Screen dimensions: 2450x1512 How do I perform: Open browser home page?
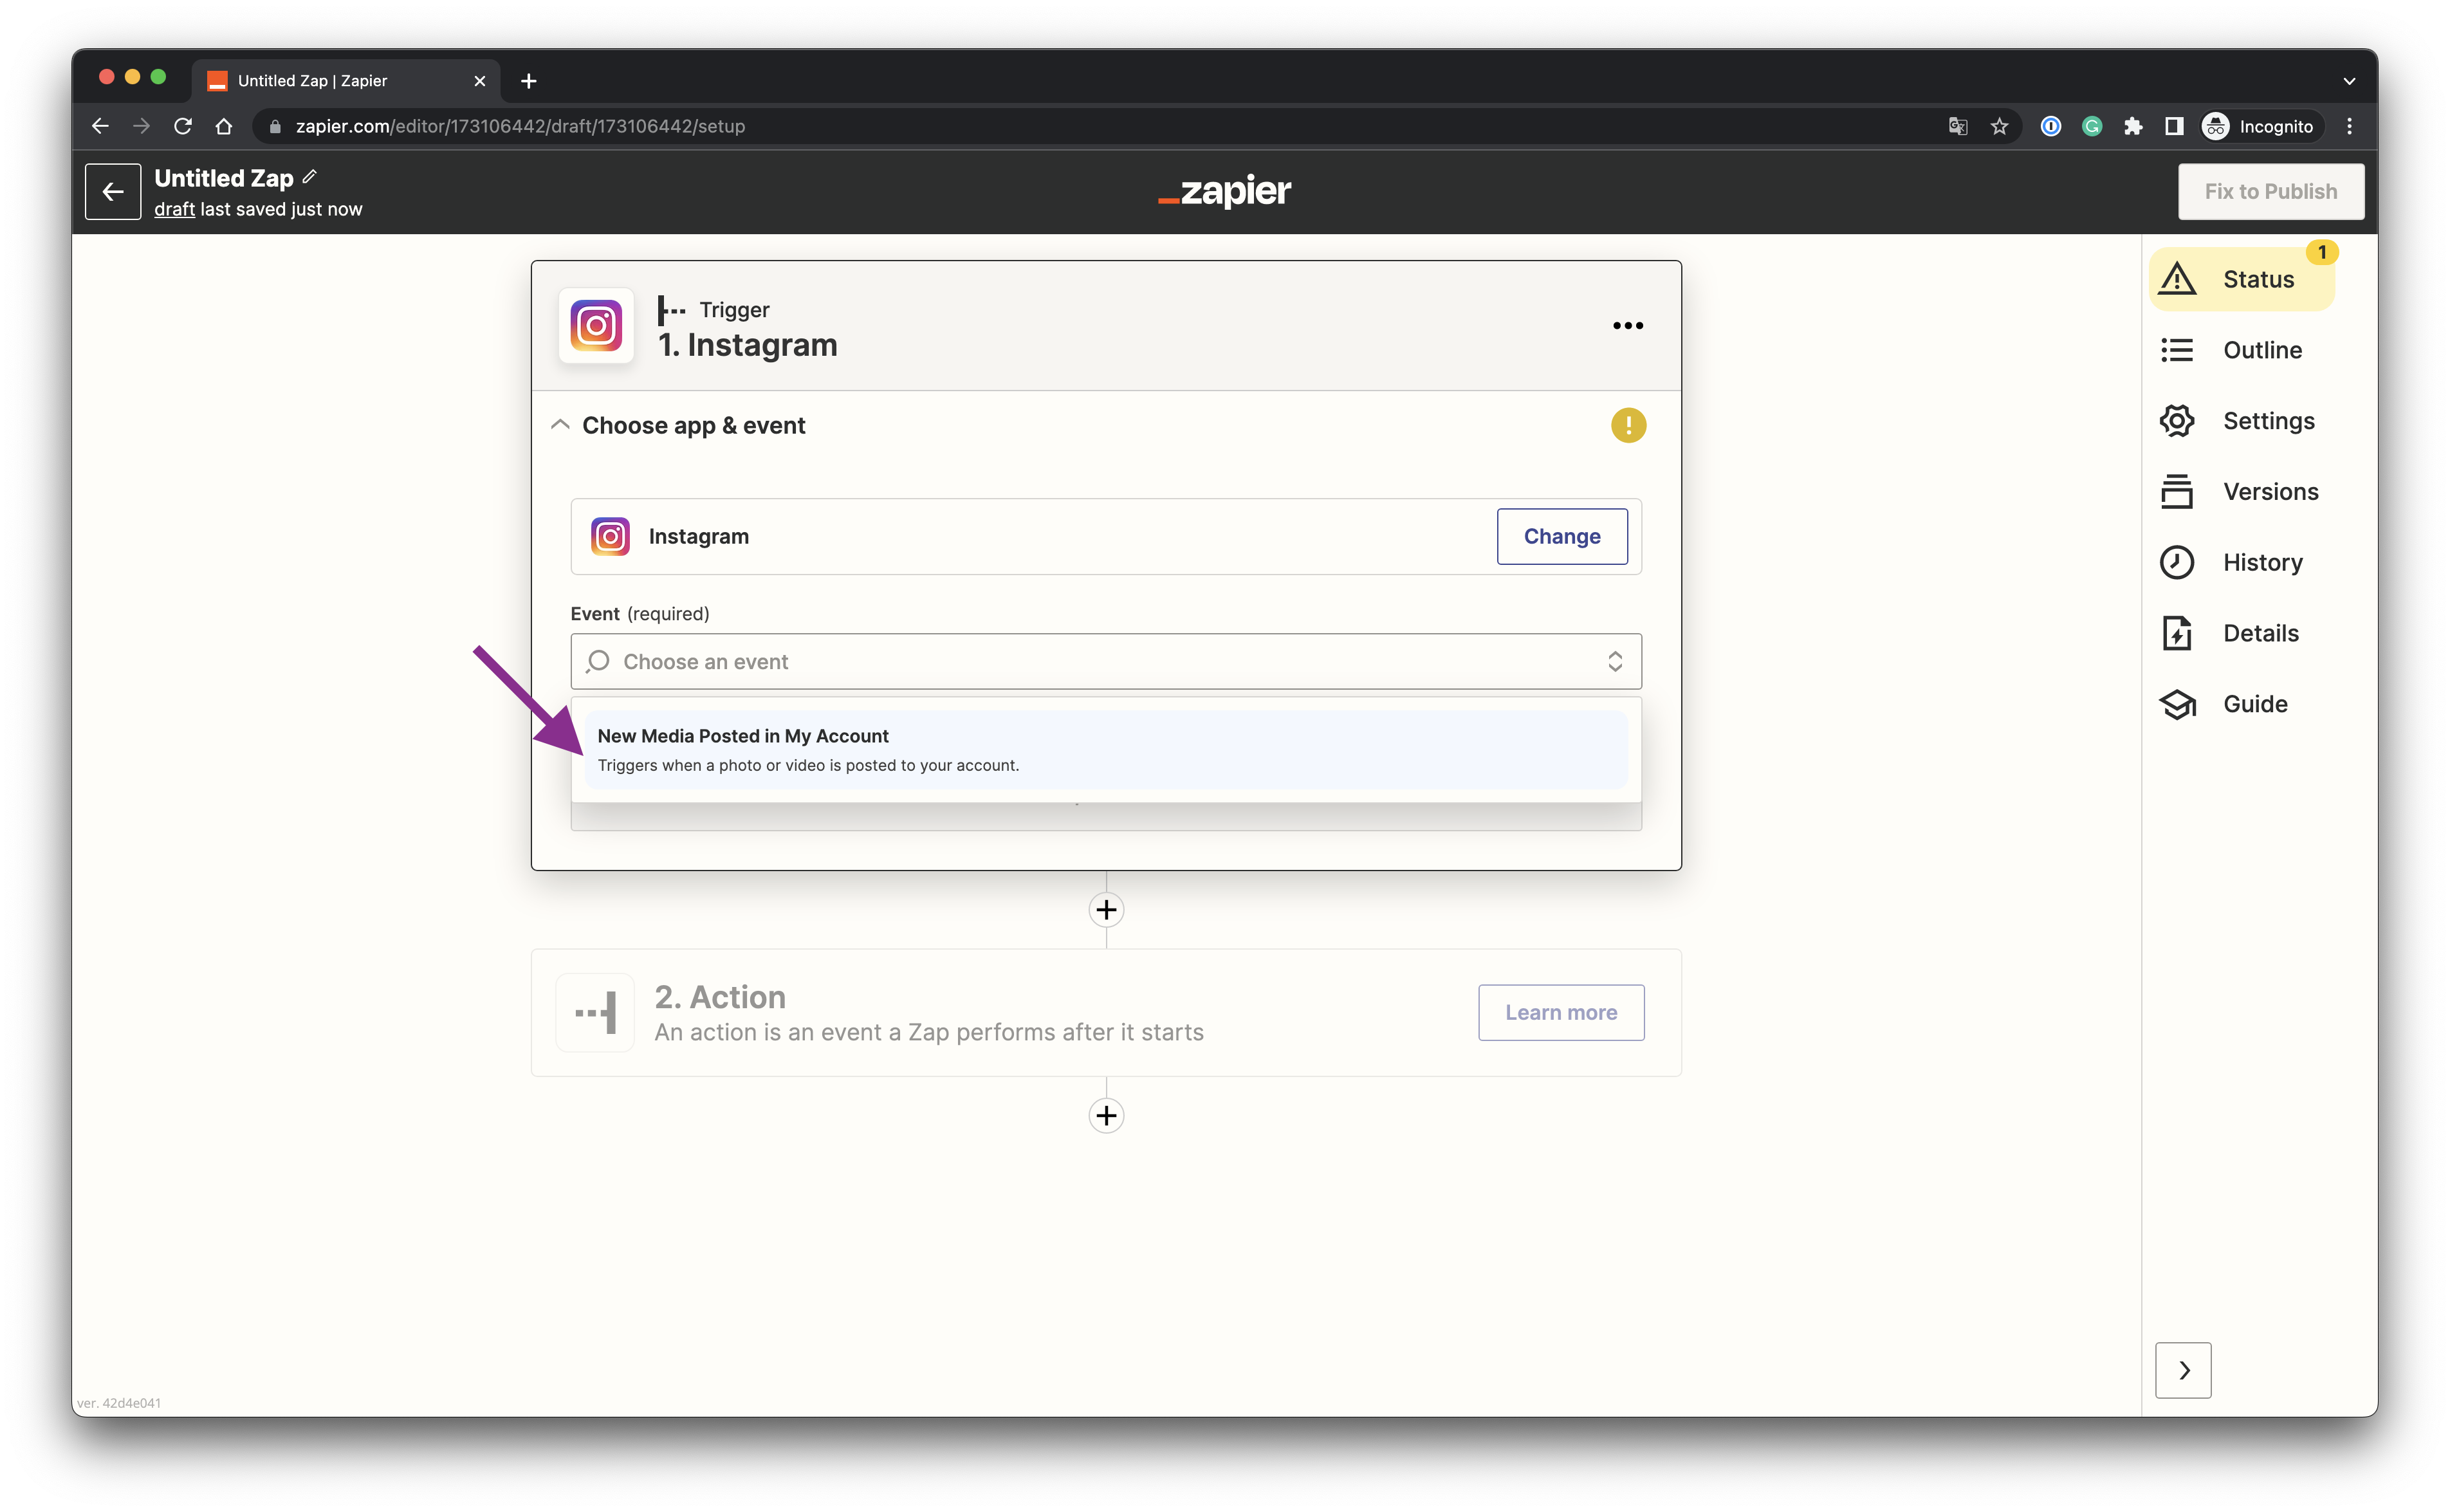[x=224, y=126]
